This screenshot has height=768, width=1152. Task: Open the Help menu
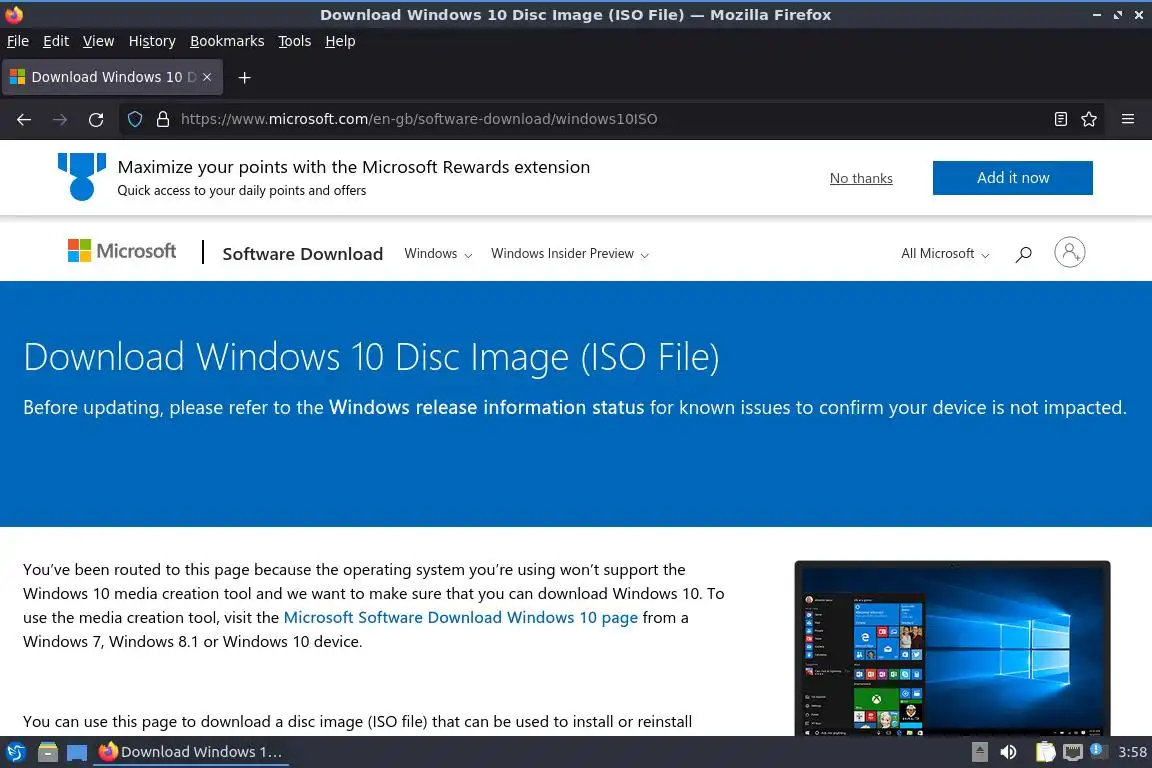pyautogui.click(x=340, y=41)
